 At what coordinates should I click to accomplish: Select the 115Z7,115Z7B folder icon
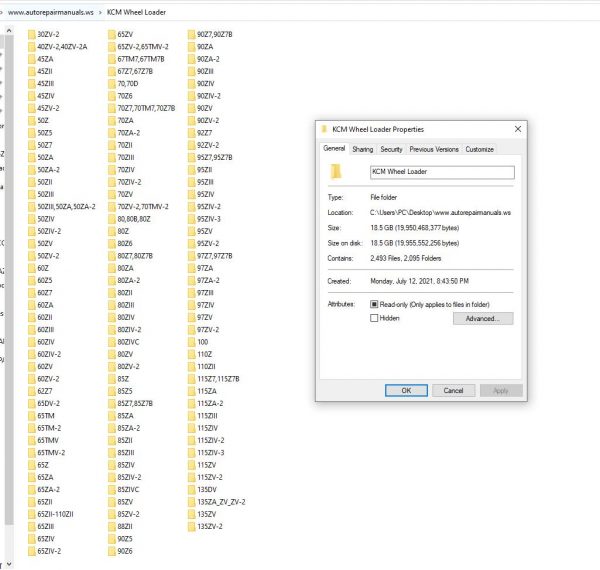click(191, 379)
